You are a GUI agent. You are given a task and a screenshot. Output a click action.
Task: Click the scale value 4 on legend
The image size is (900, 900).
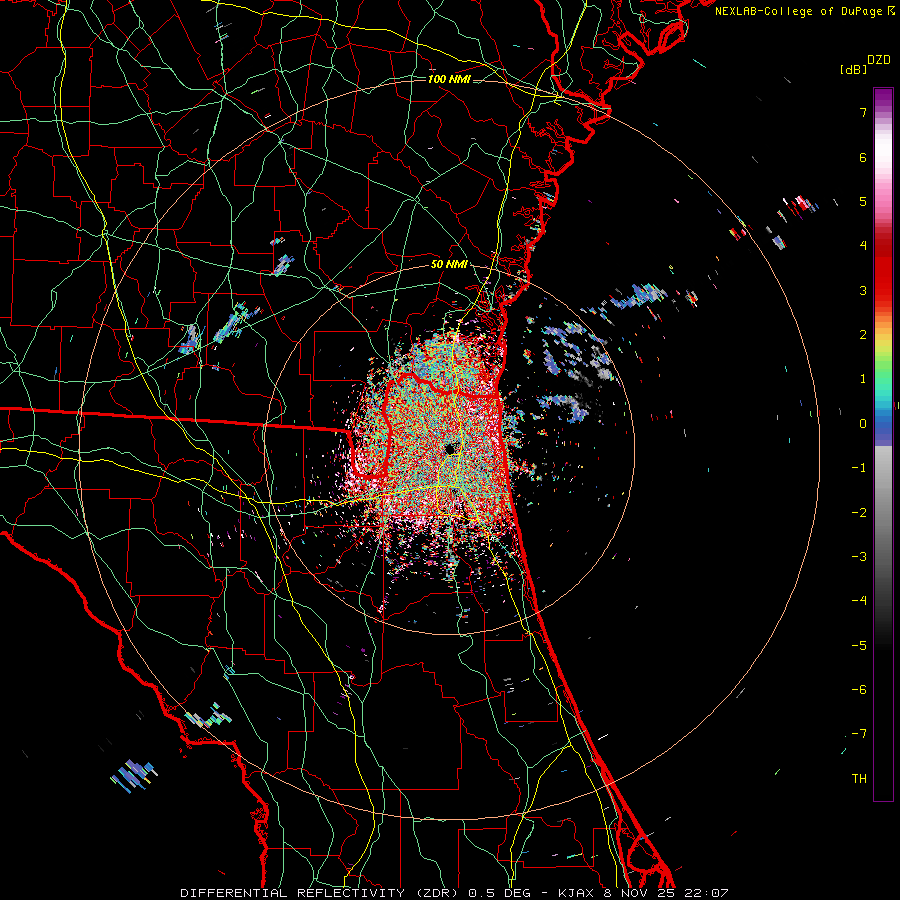point(863,246)
